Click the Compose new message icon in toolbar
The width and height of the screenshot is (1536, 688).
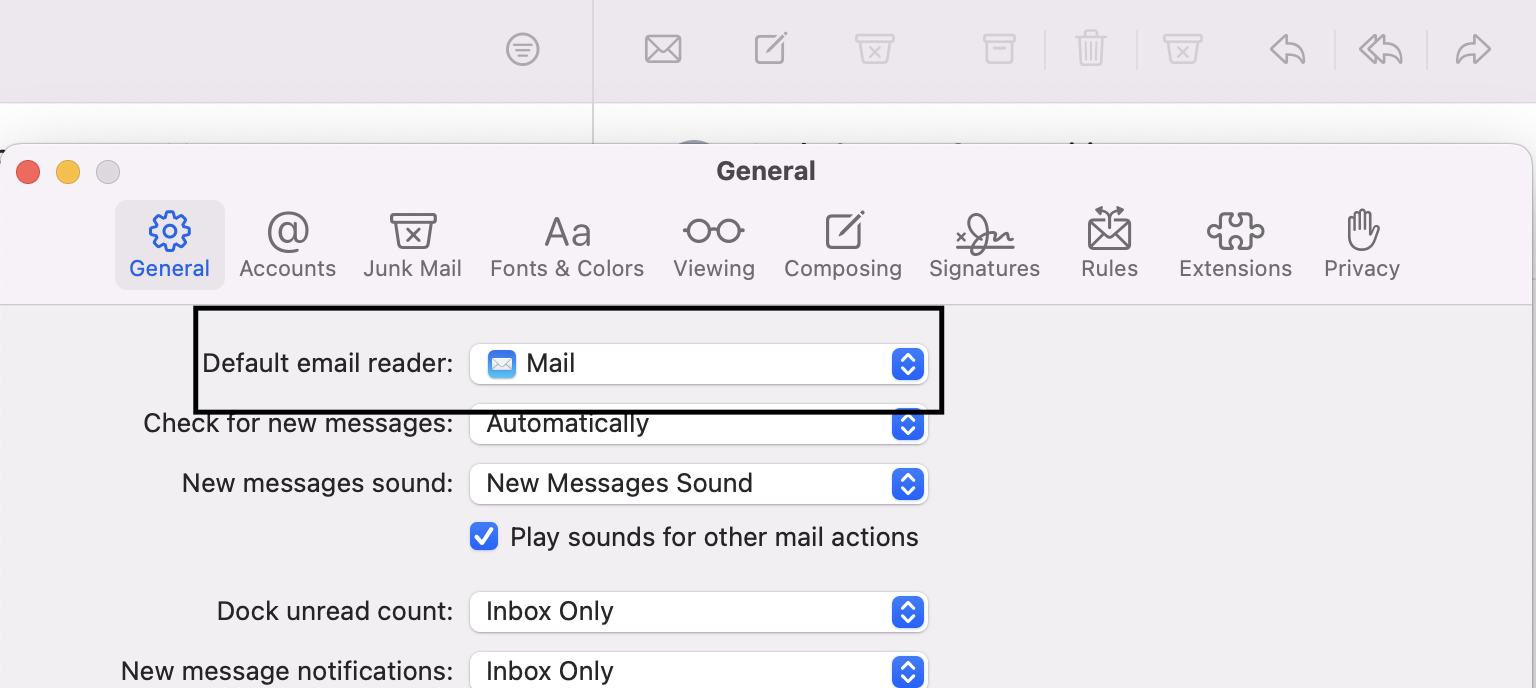coord(771,48)
